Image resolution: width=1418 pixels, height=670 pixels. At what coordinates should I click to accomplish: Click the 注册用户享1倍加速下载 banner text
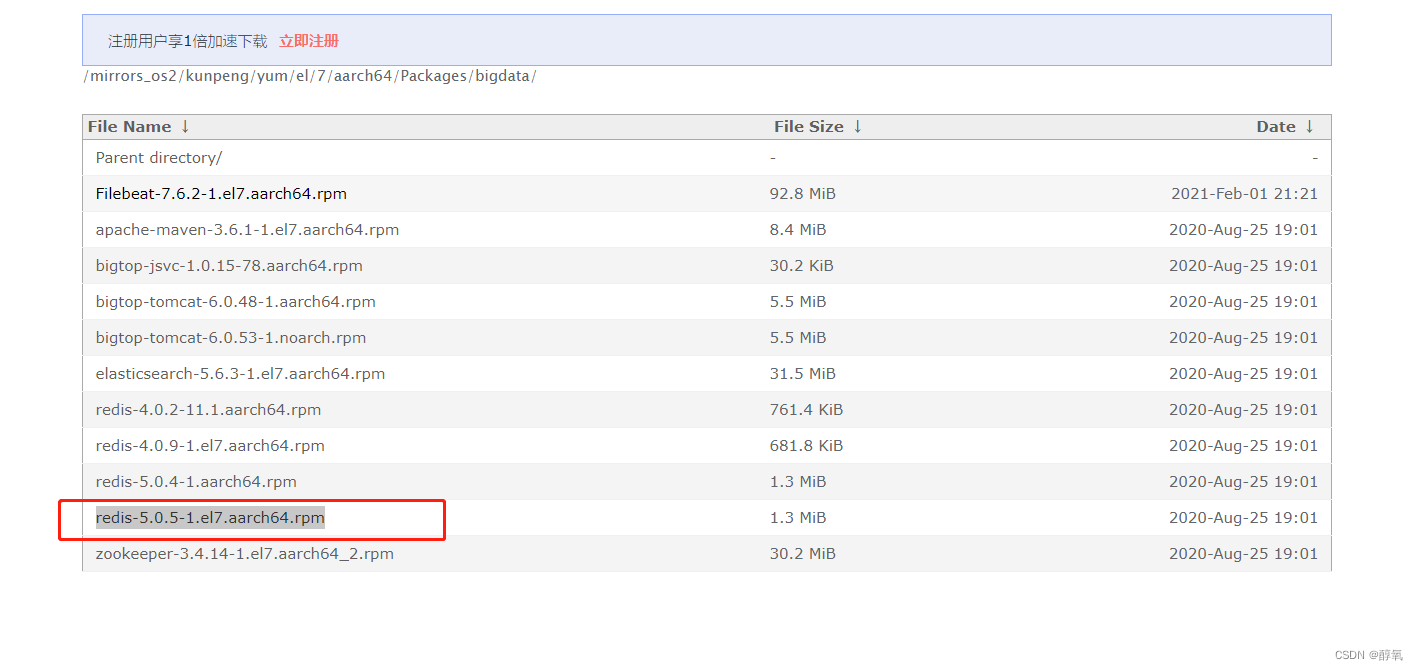point(188,41)
